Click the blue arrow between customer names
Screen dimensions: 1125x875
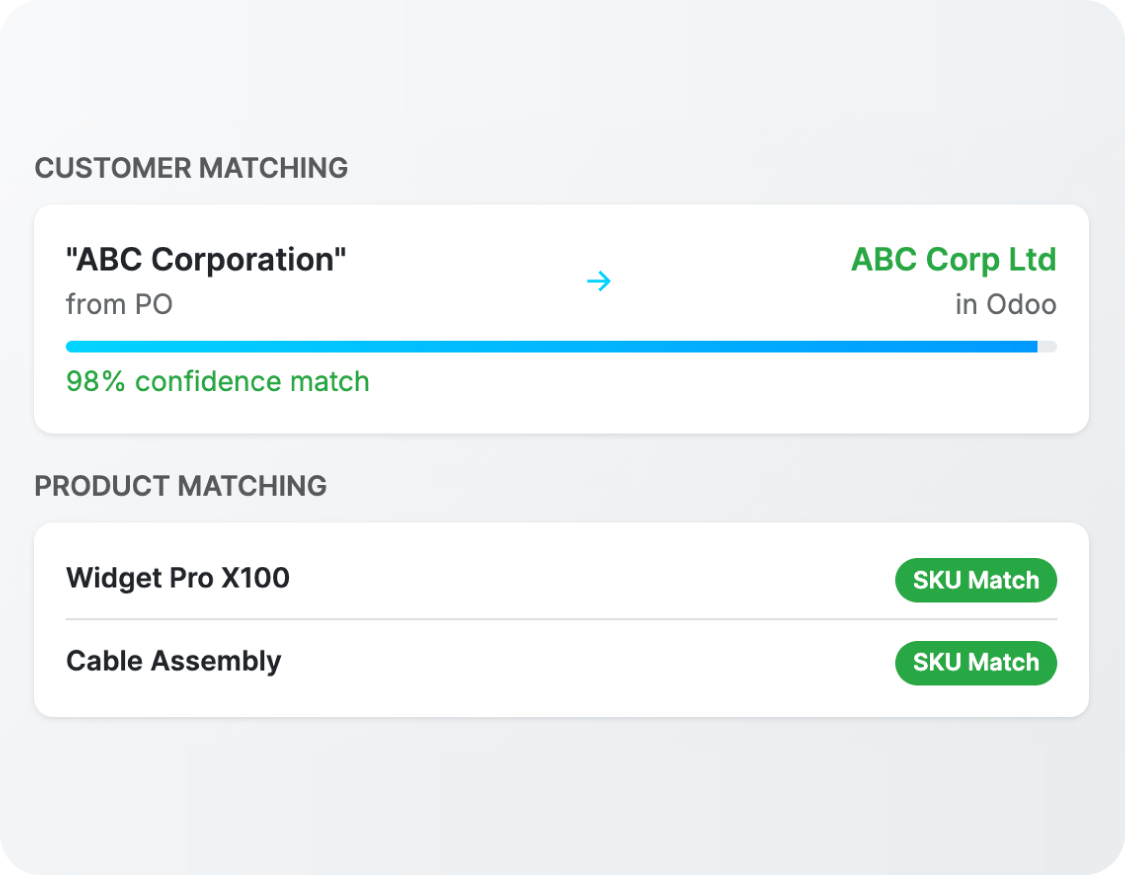pyautogui.click(x=599, y=282)
